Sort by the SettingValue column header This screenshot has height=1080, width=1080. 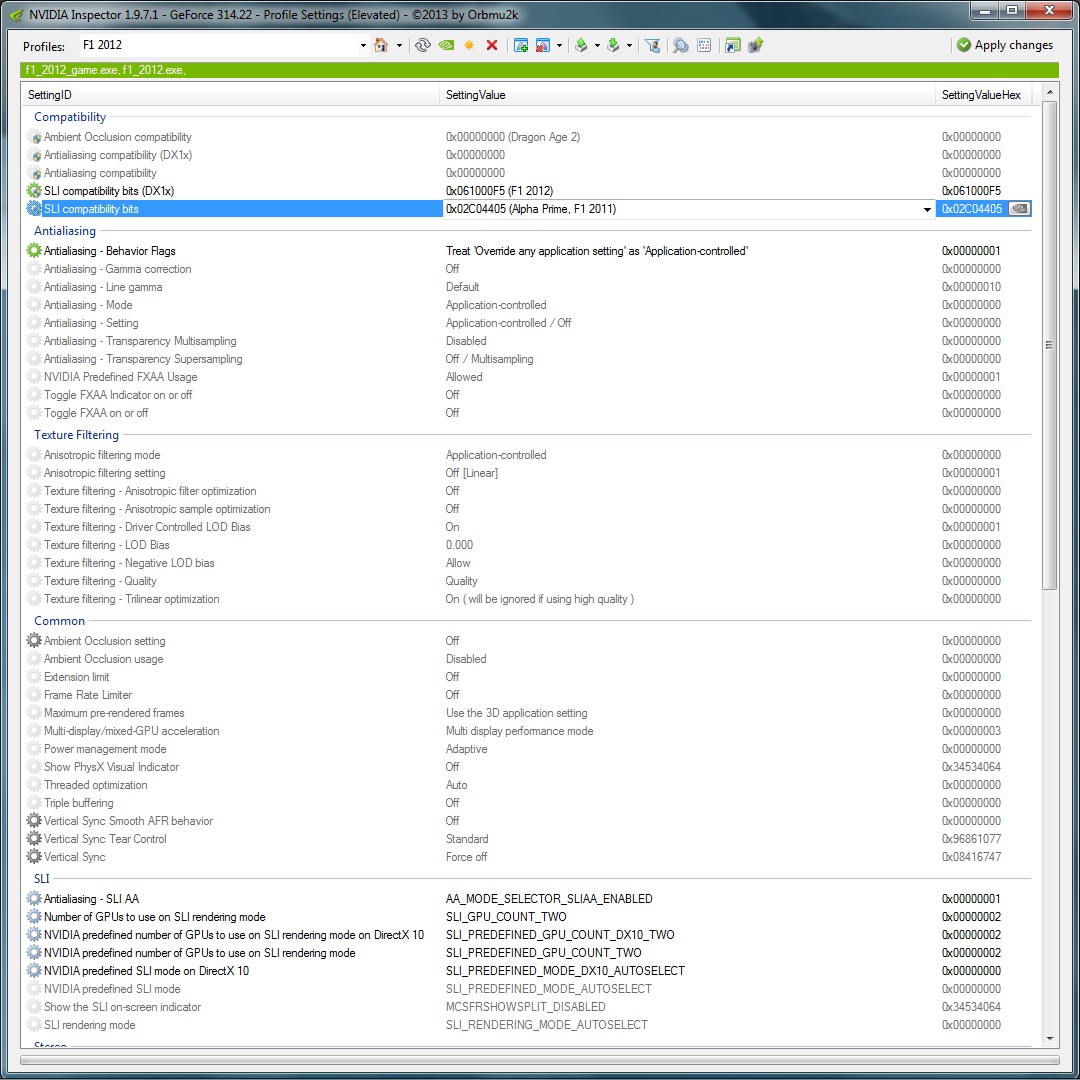click(x=688, y=95)
